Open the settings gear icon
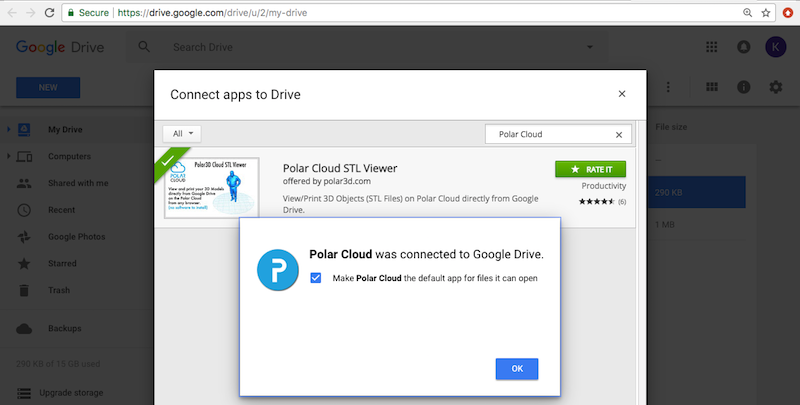This screenshot has height=405, width=800. (776, 87)
